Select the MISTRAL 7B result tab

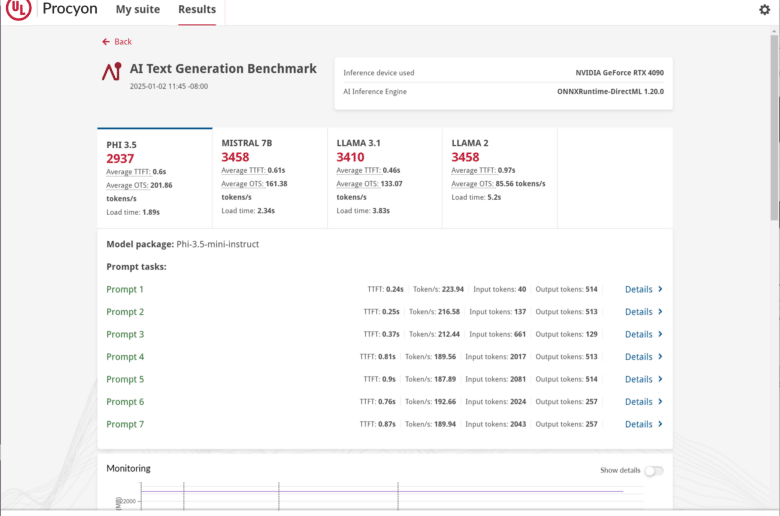tap(270, 178)
